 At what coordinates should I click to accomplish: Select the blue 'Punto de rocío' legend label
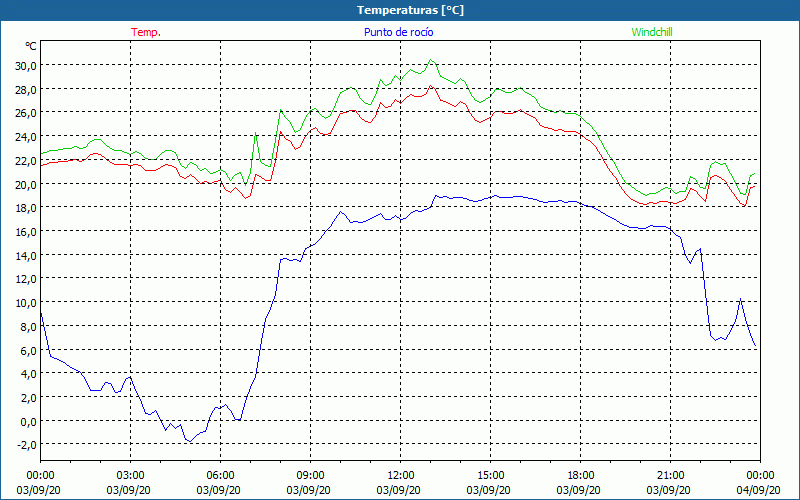(398, 32)
